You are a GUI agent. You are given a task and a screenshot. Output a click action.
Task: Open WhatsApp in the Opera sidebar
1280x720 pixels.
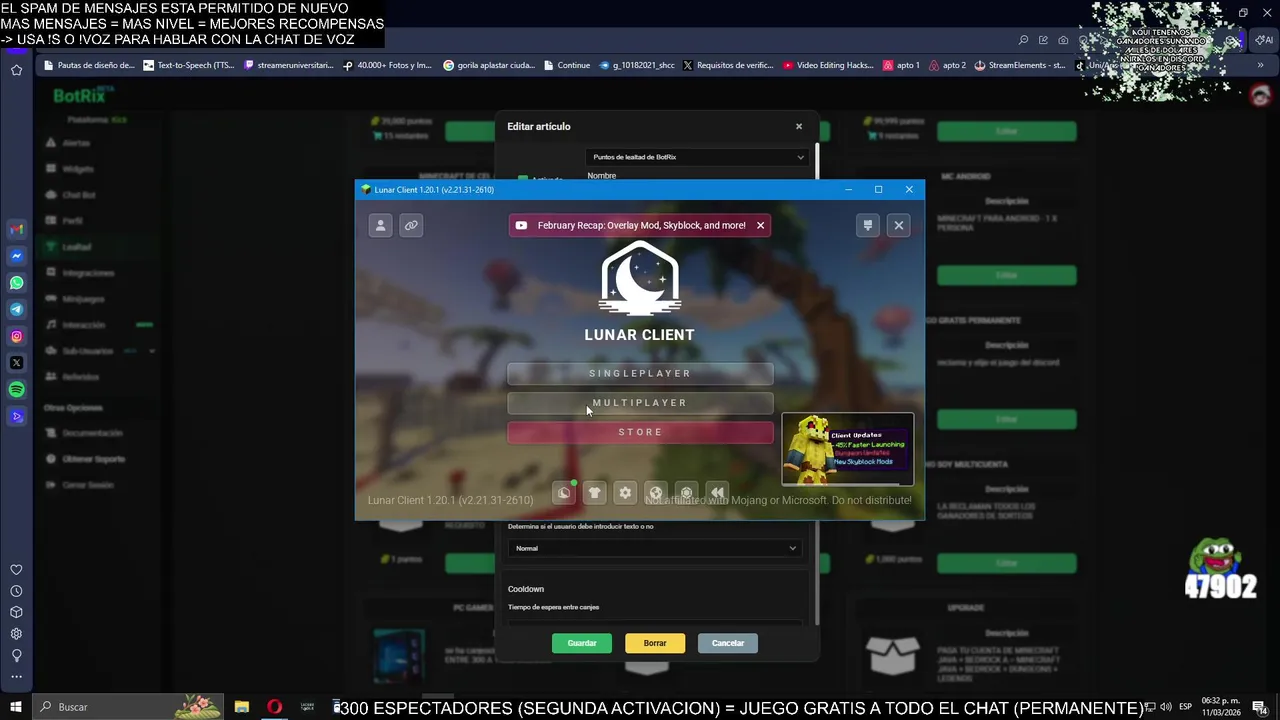[x=17, y=283]
